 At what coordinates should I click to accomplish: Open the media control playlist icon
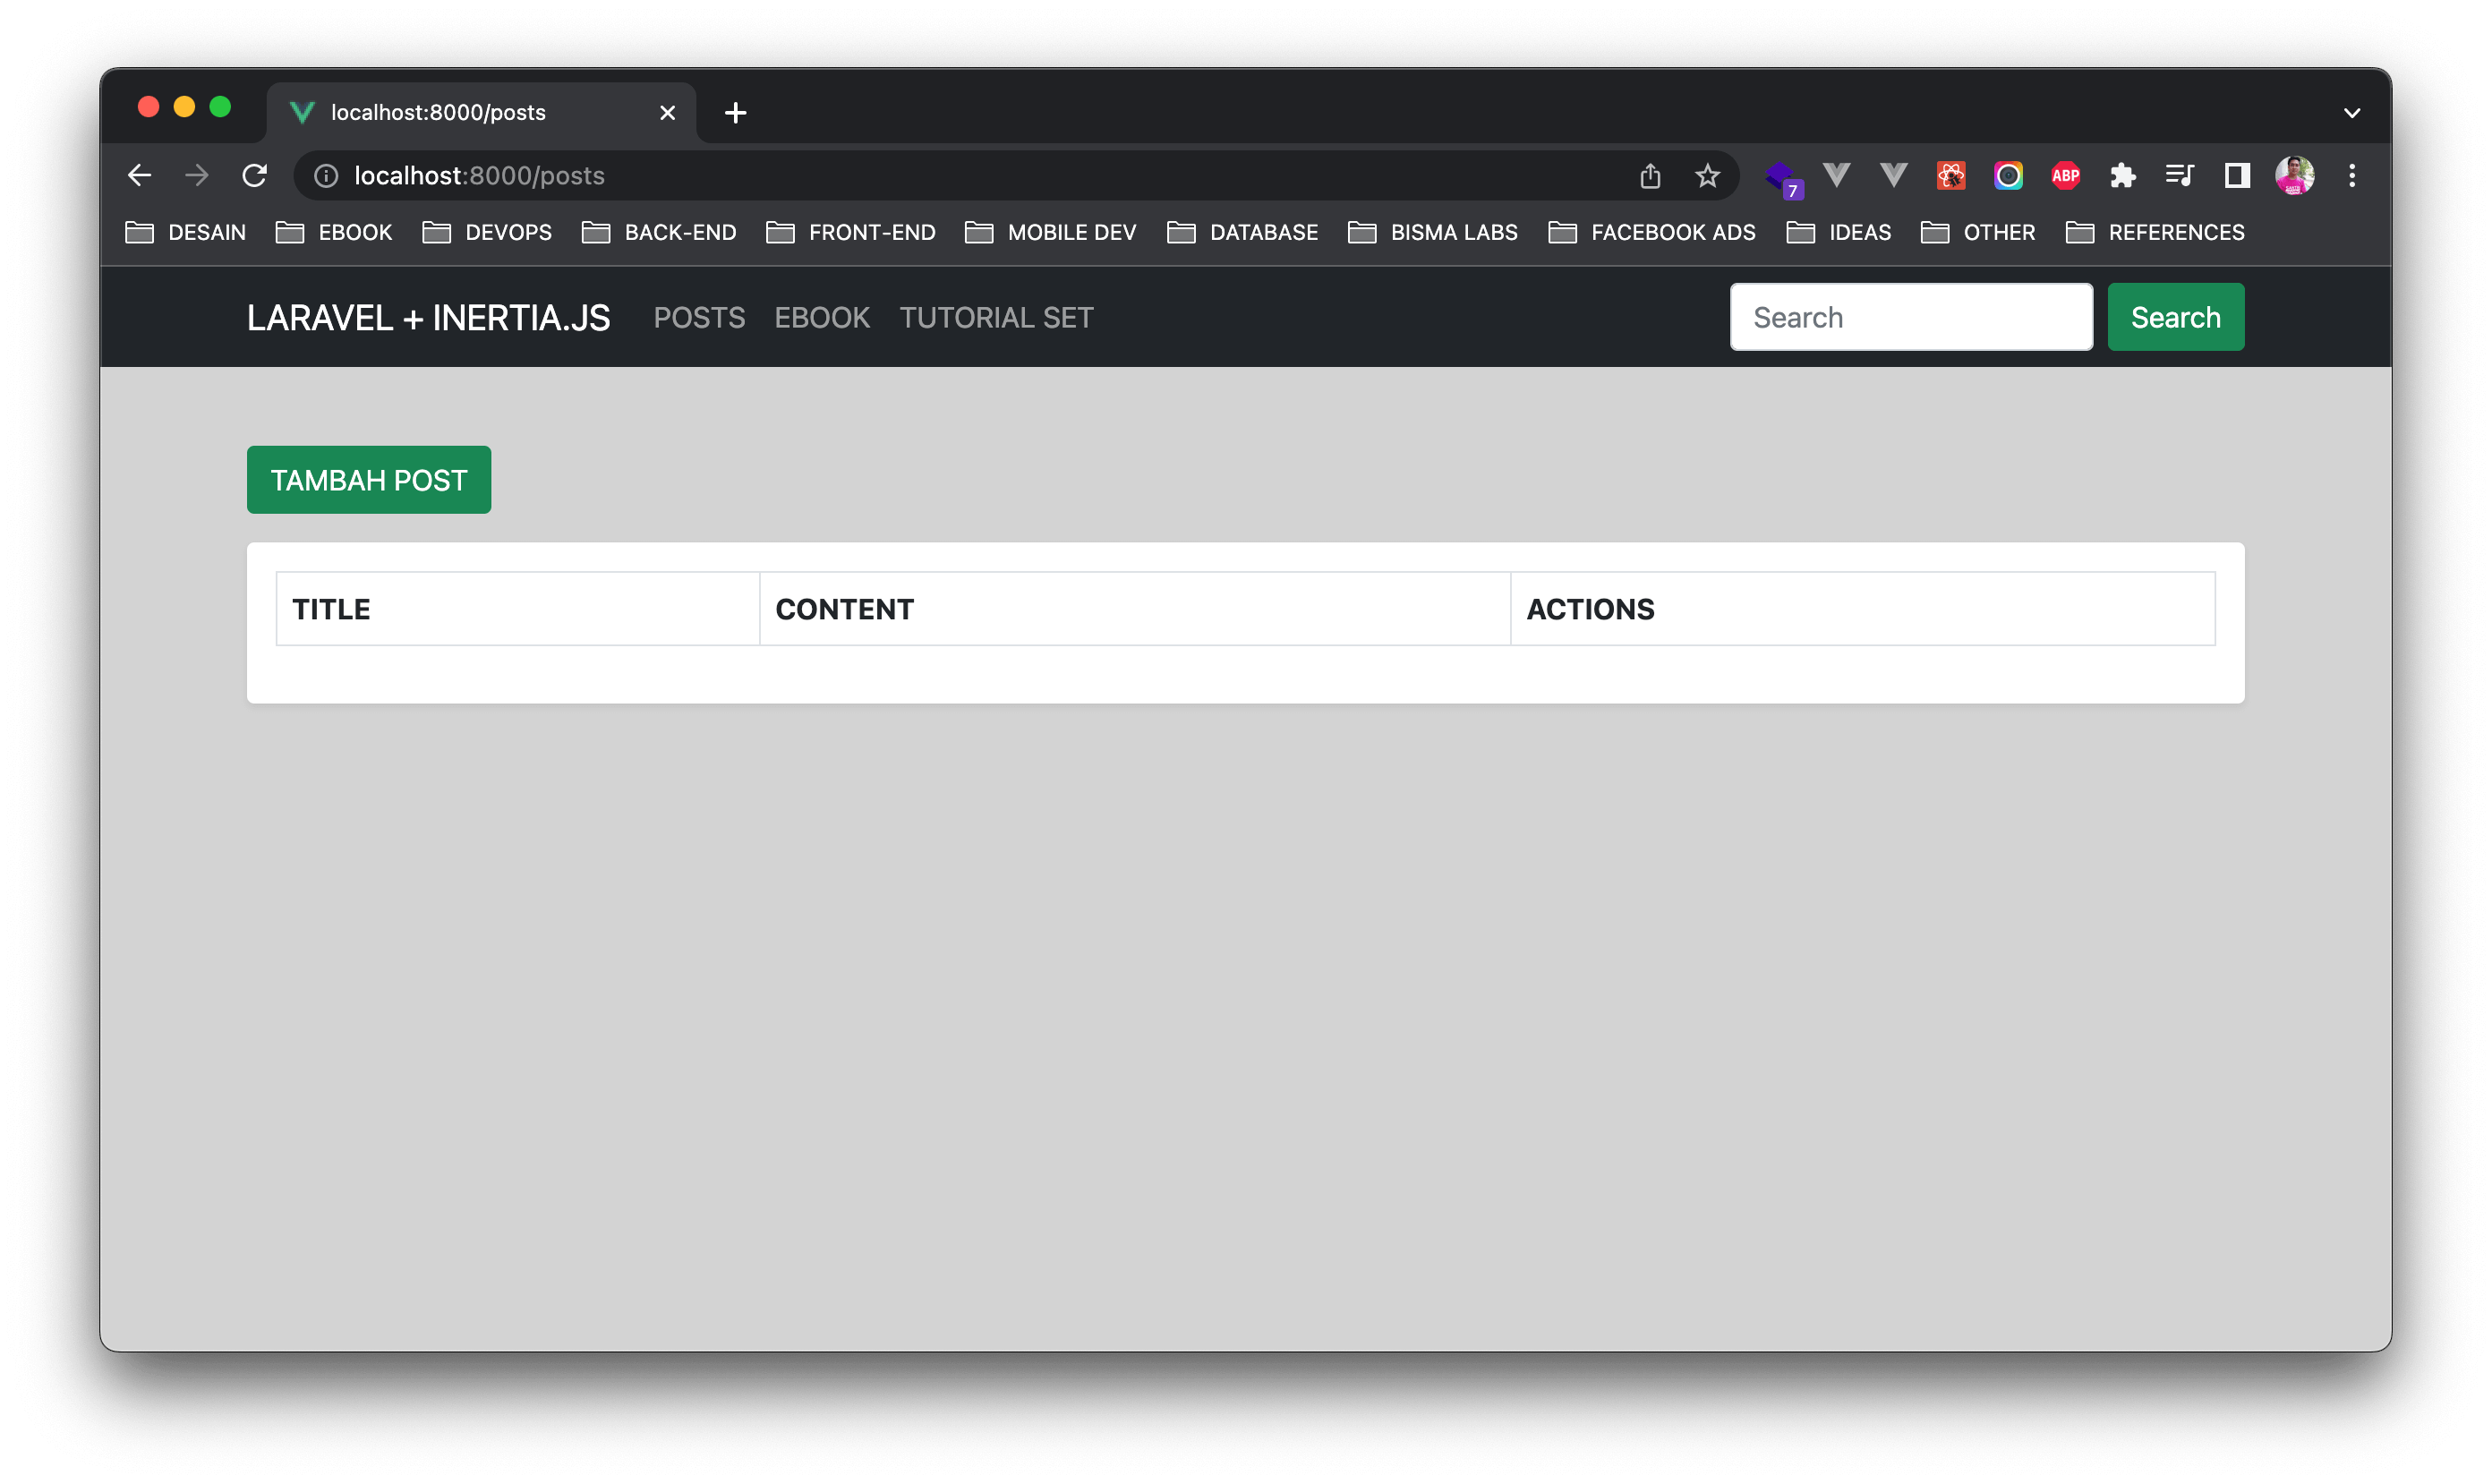pyautogui.click(x=2179, y=176)
